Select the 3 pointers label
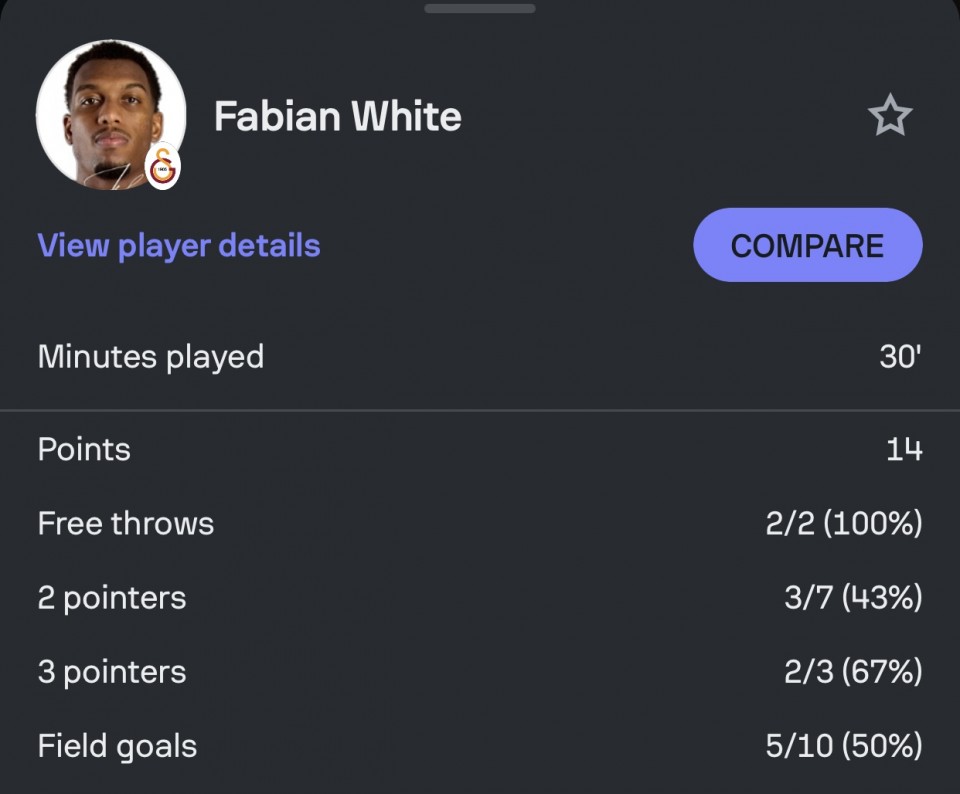Screen dimensions: 960x794 click(112, 672)
